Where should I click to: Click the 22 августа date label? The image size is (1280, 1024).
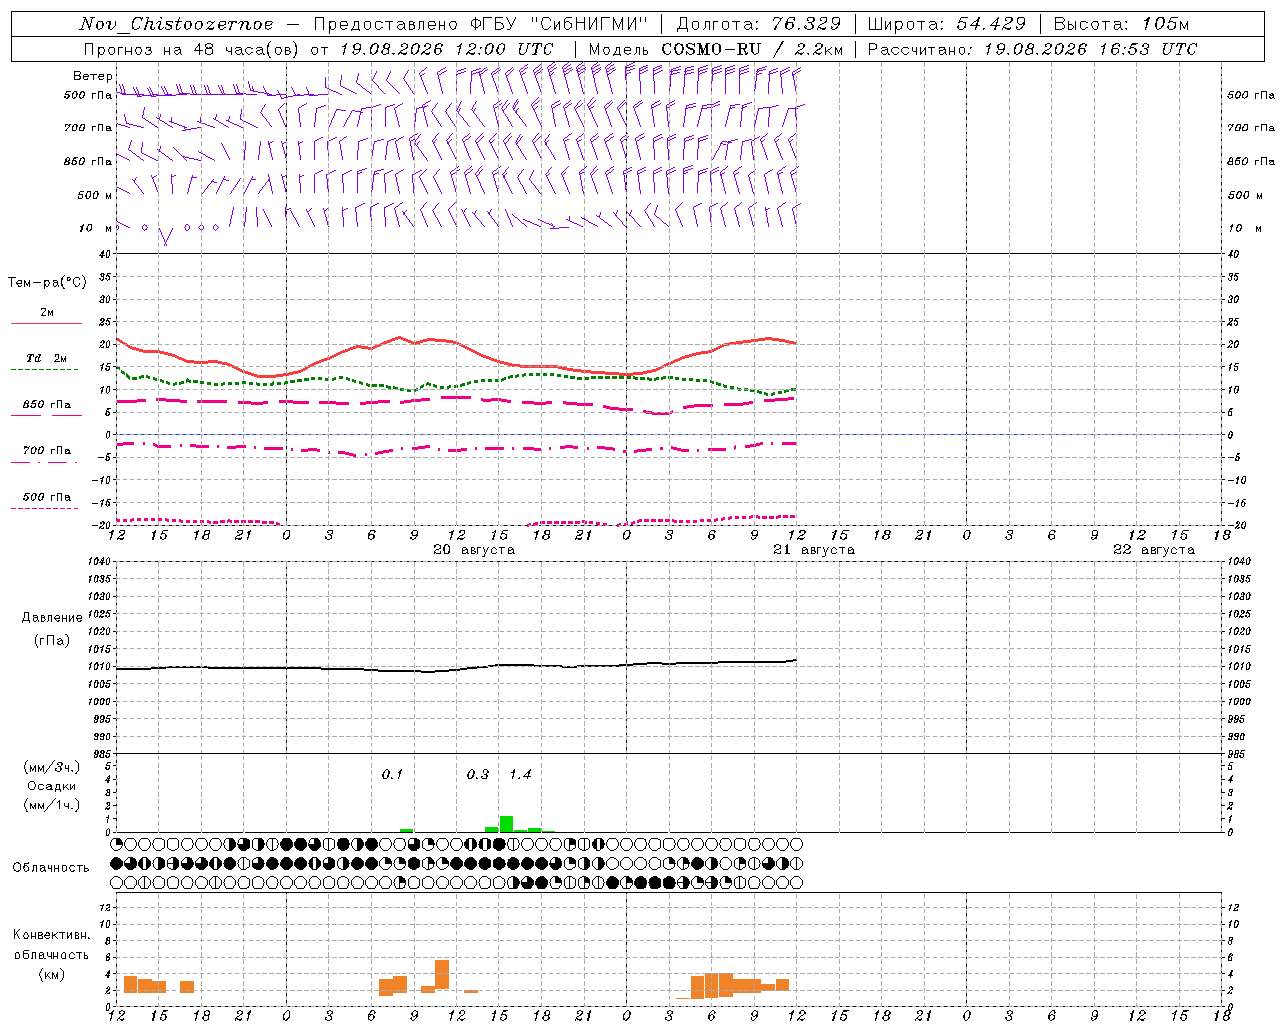(x=1154, y=550)
